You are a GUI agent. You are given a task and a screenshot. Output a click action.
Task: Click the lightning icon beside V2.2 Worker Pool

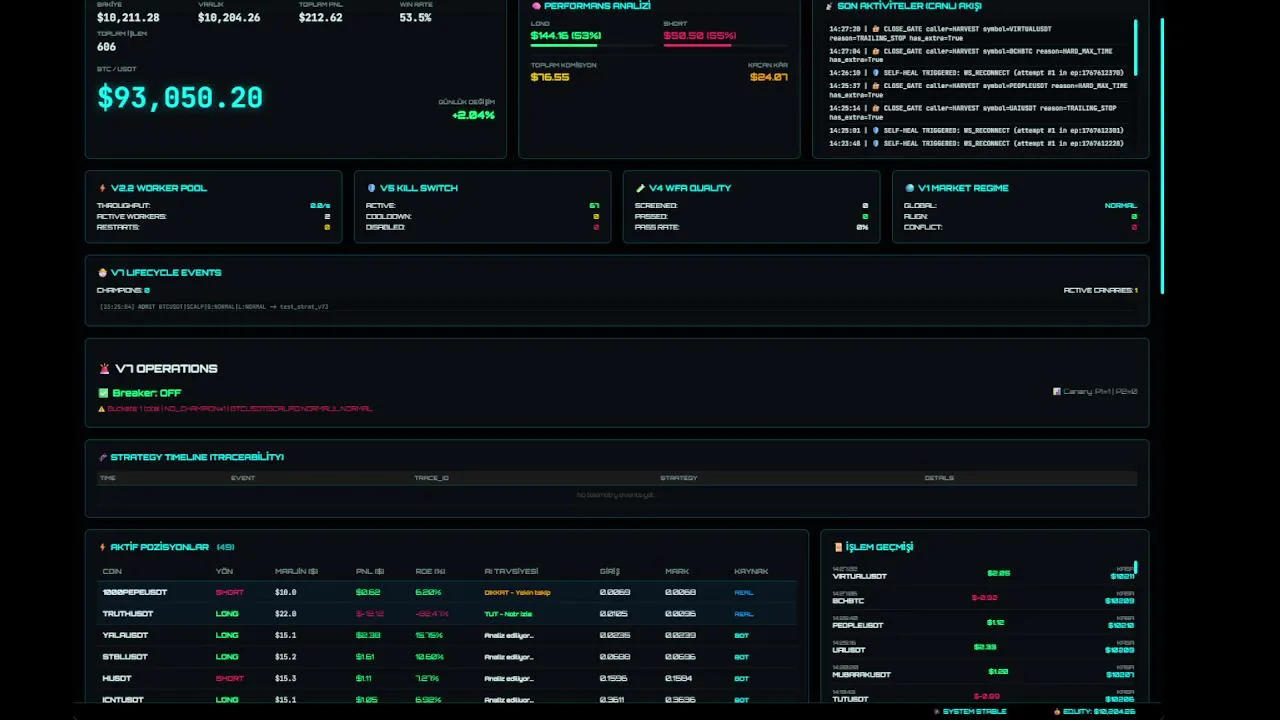coord(102,188)
